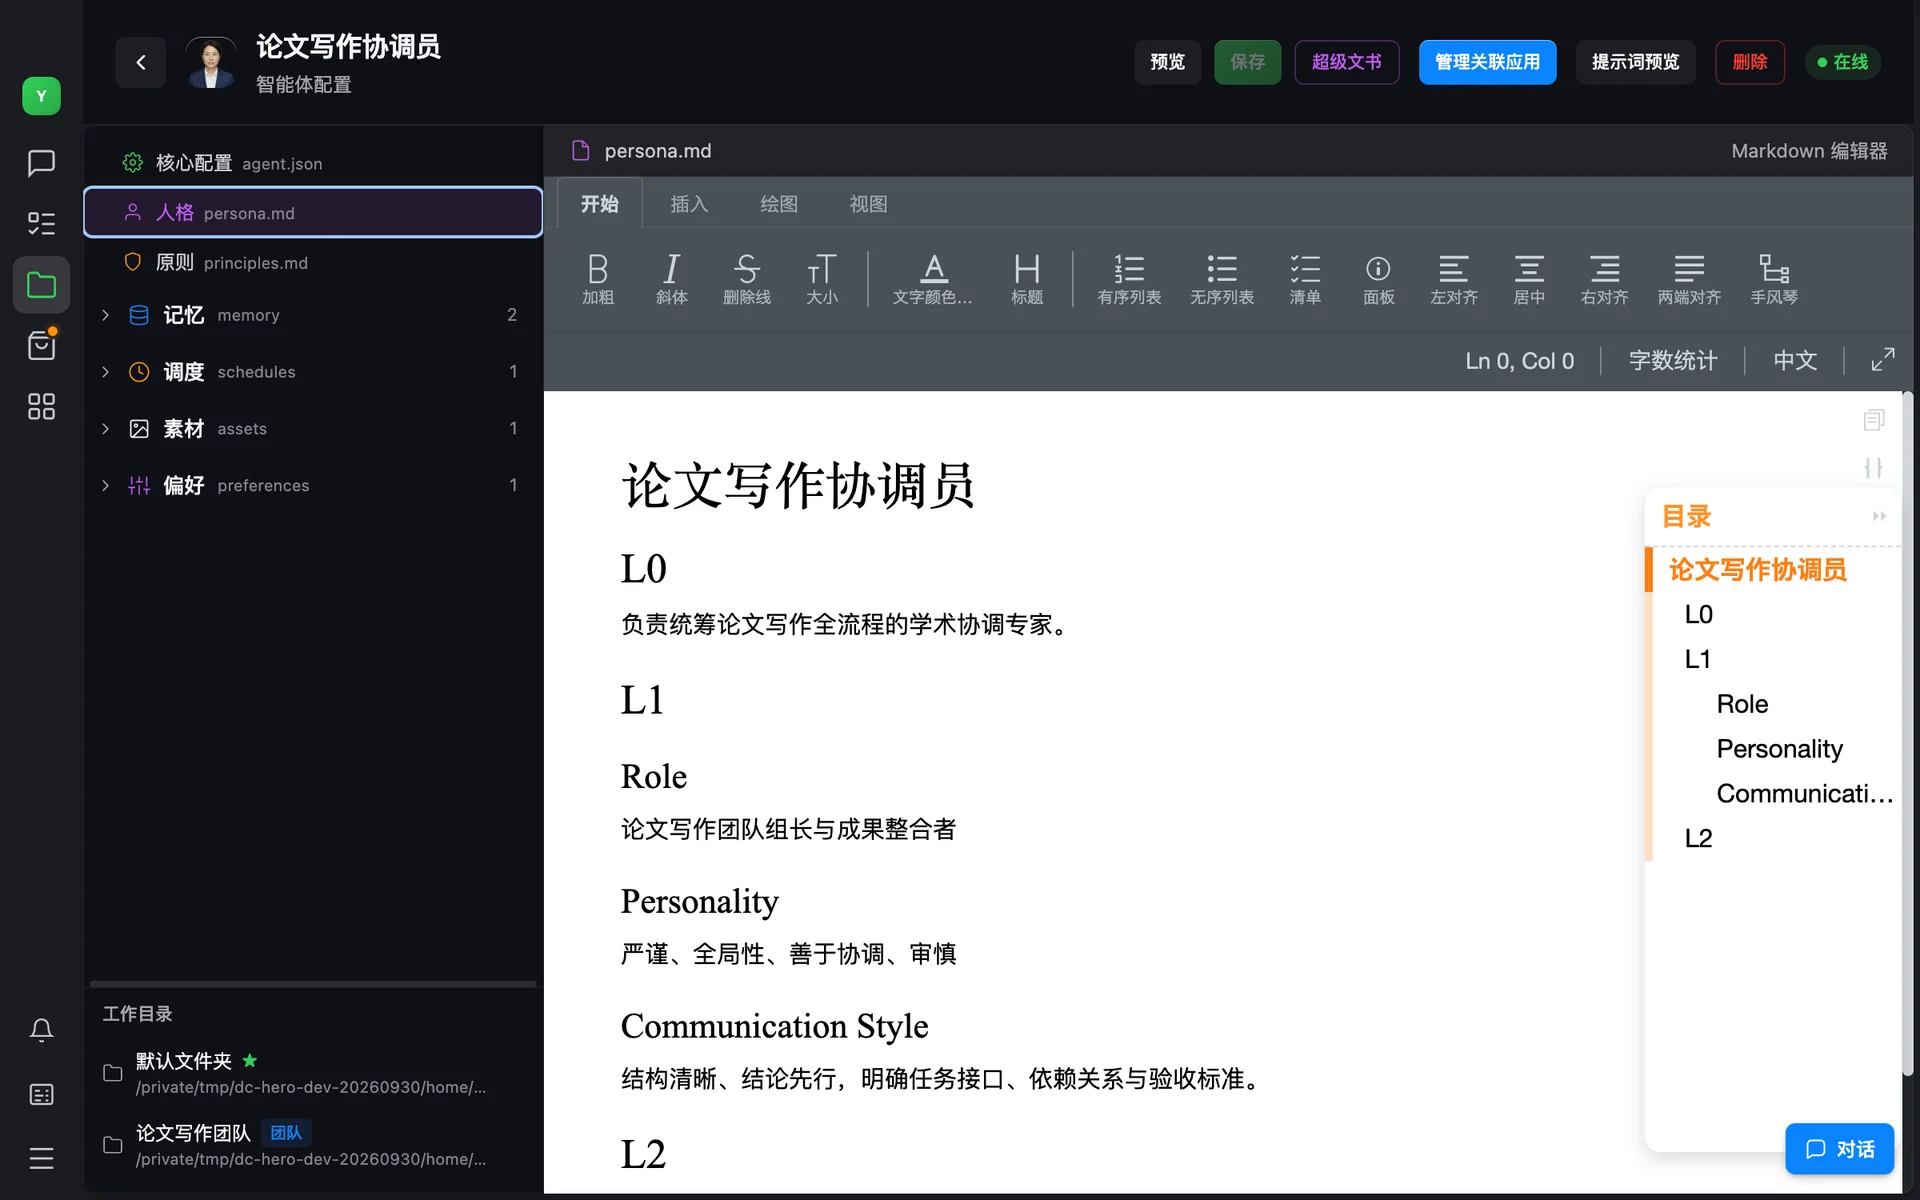Apply italic (斜体) formatting

(672, 279)
